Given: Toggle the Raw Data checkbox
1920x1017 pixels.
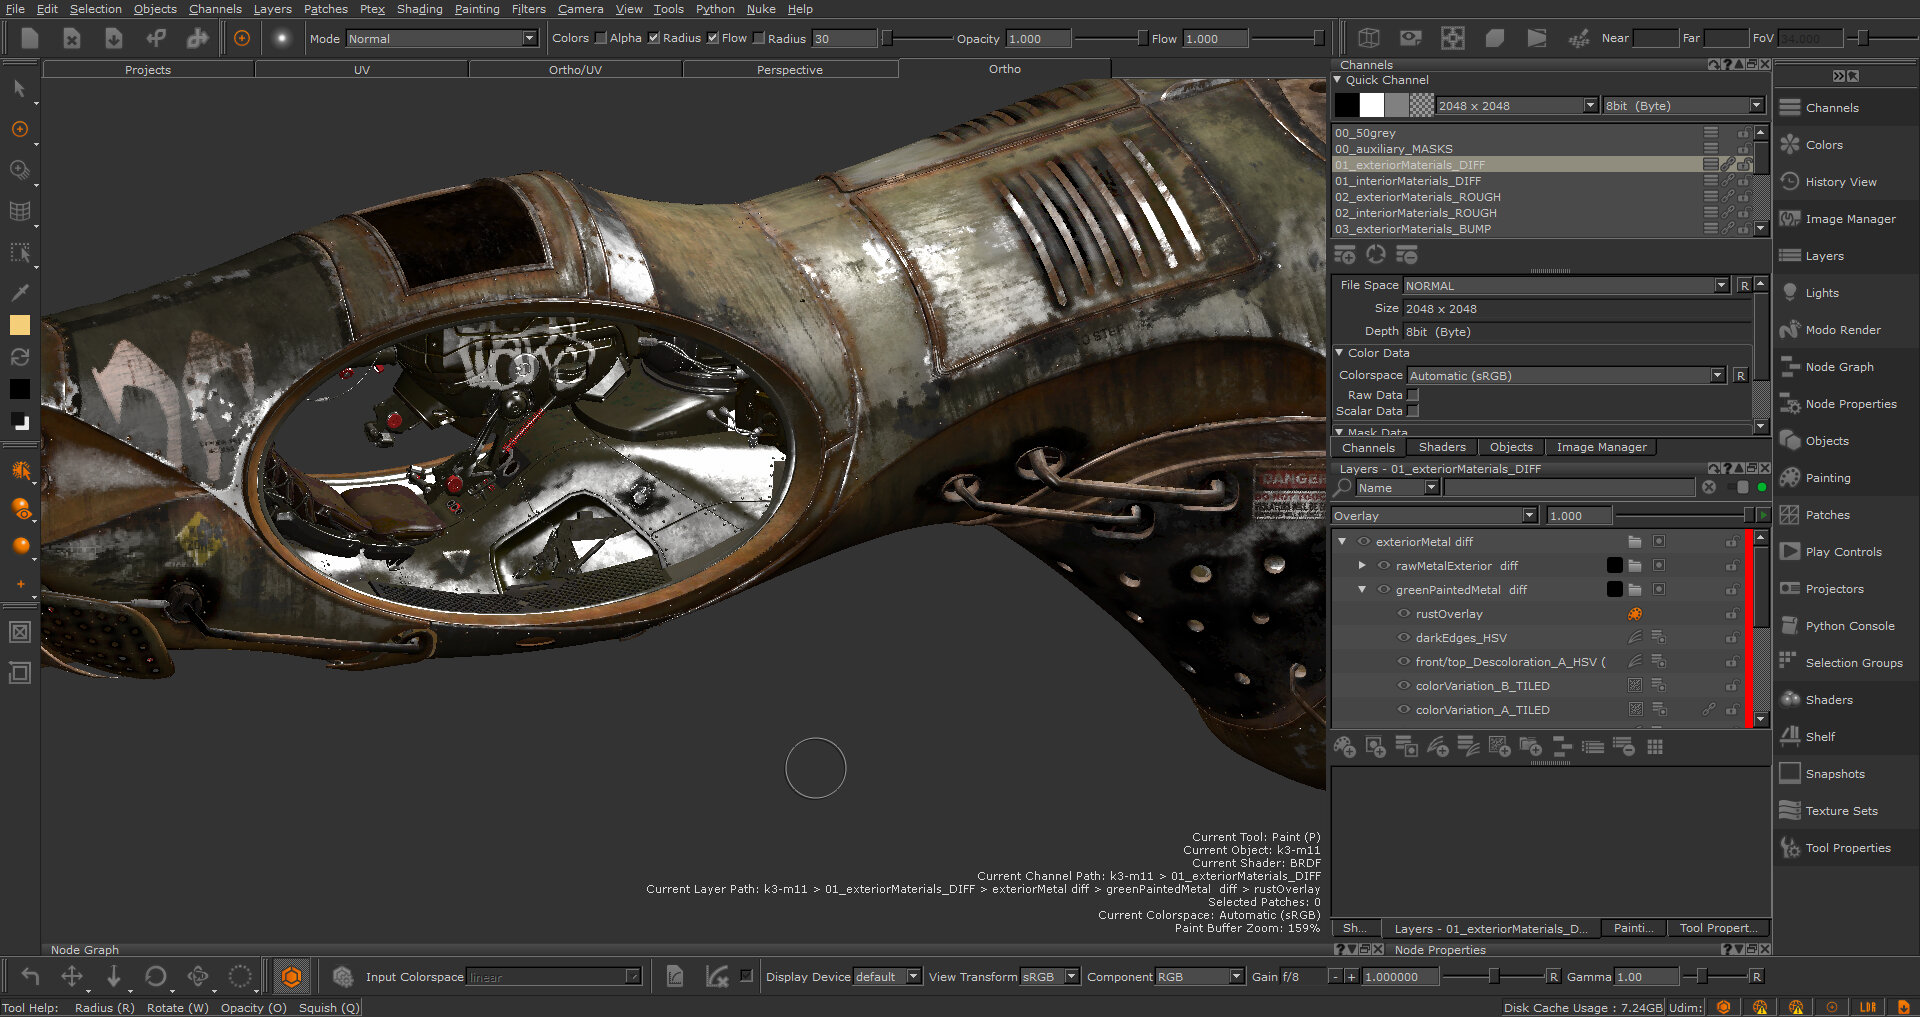Looking at the screenshot, I should pos(1413,395).
